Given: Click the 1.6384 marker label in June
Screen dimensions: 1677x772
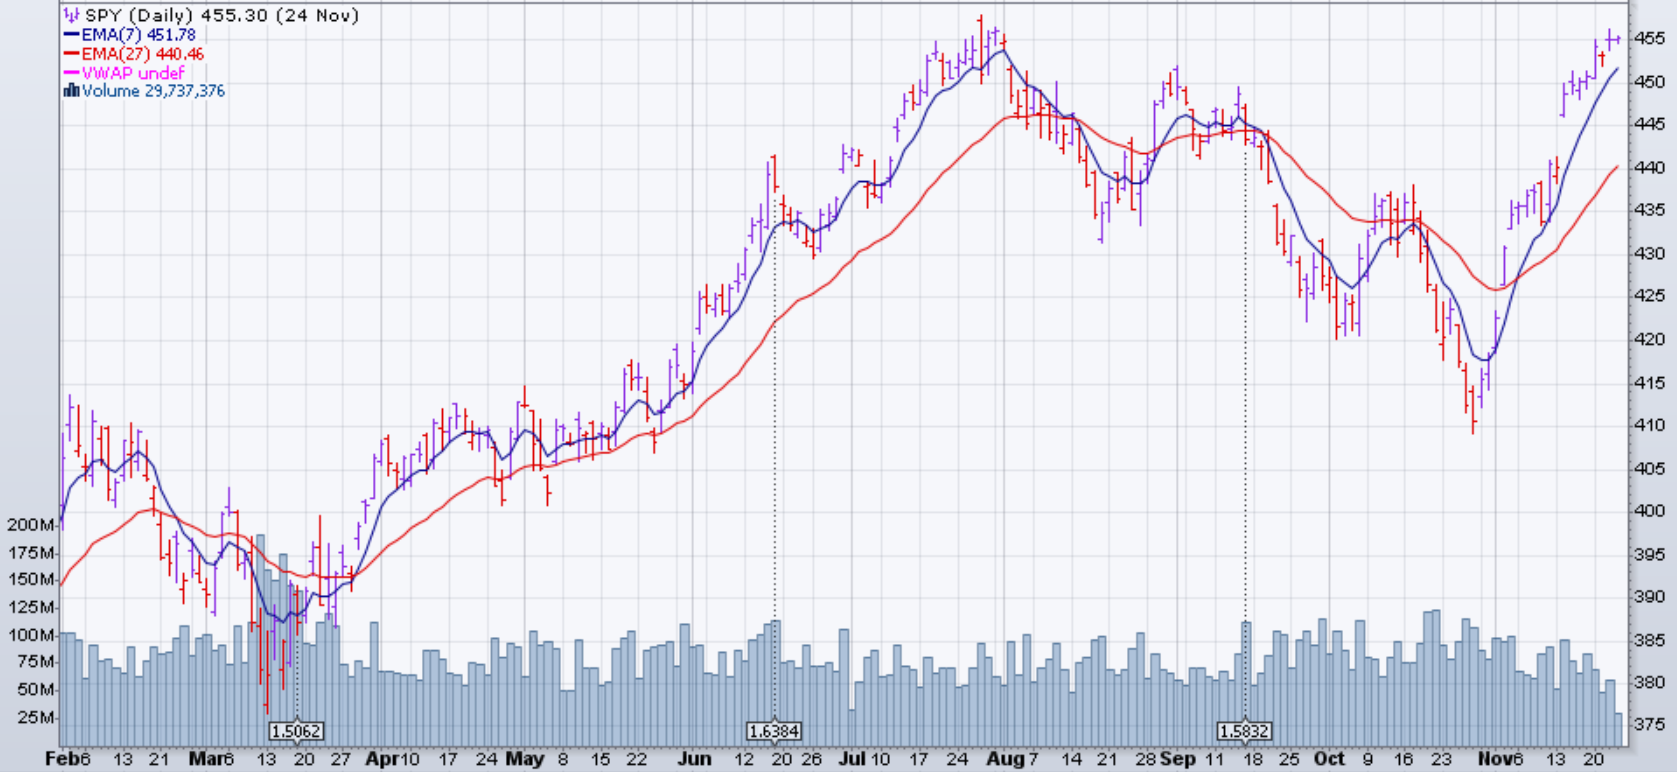Looking at the screenshot, I should coord(774,732).
